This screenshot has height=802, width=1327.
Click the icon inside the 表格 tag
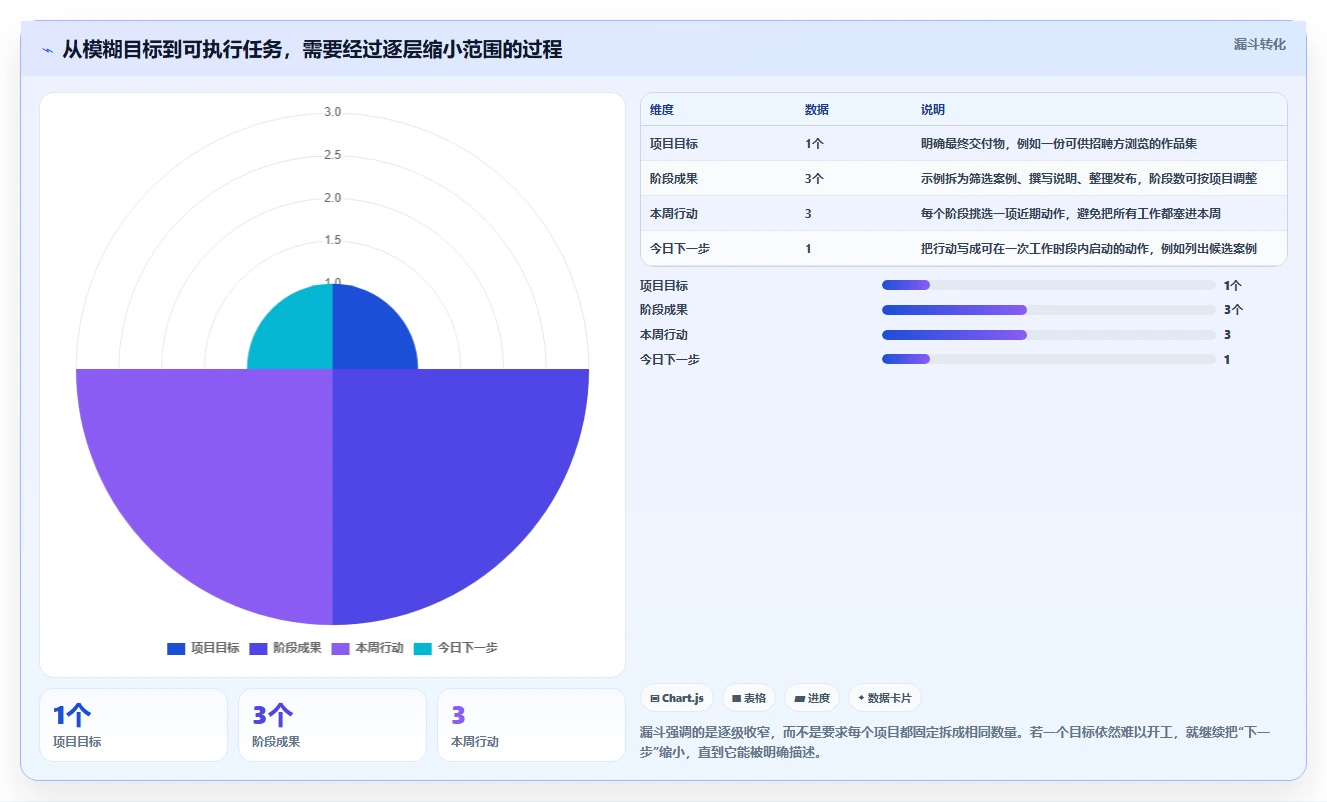(736, 698)
